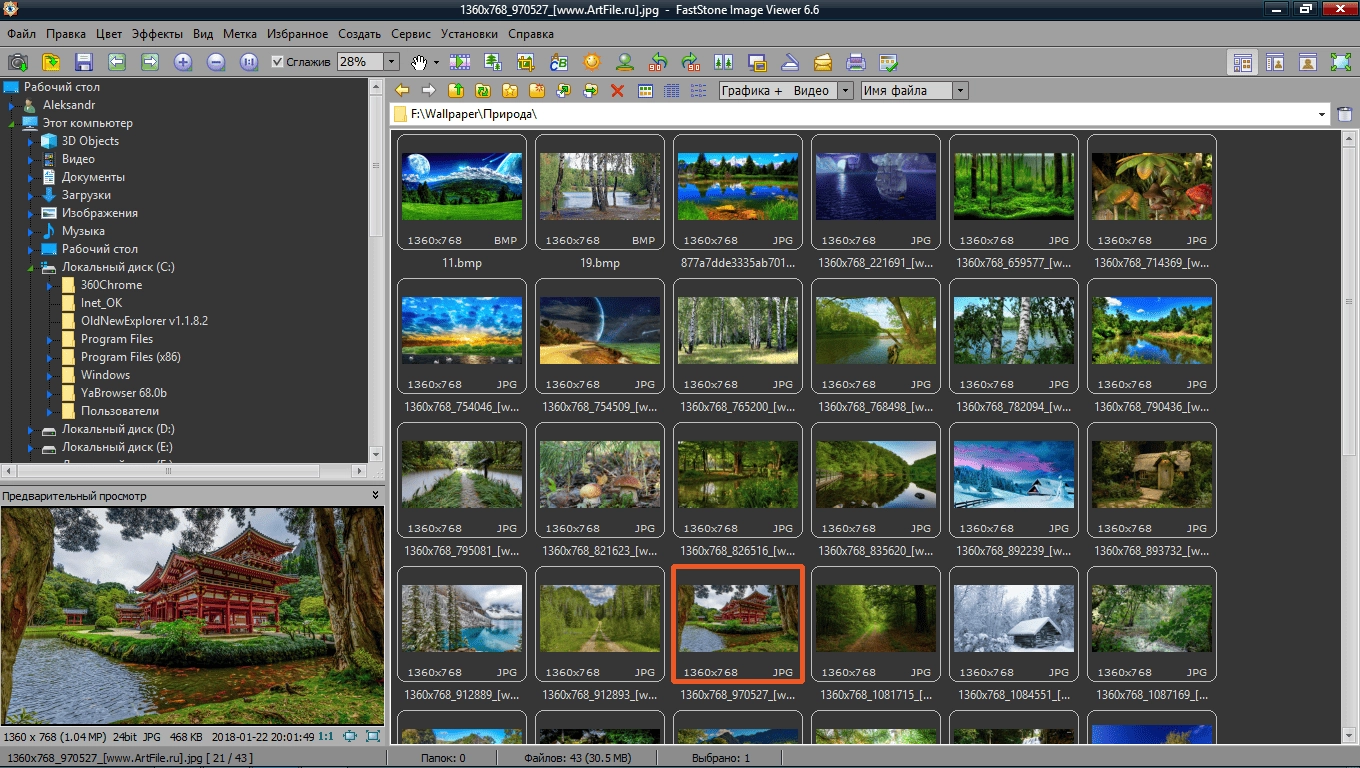Toggle the Сглажив checkbox

click(278, 62)
